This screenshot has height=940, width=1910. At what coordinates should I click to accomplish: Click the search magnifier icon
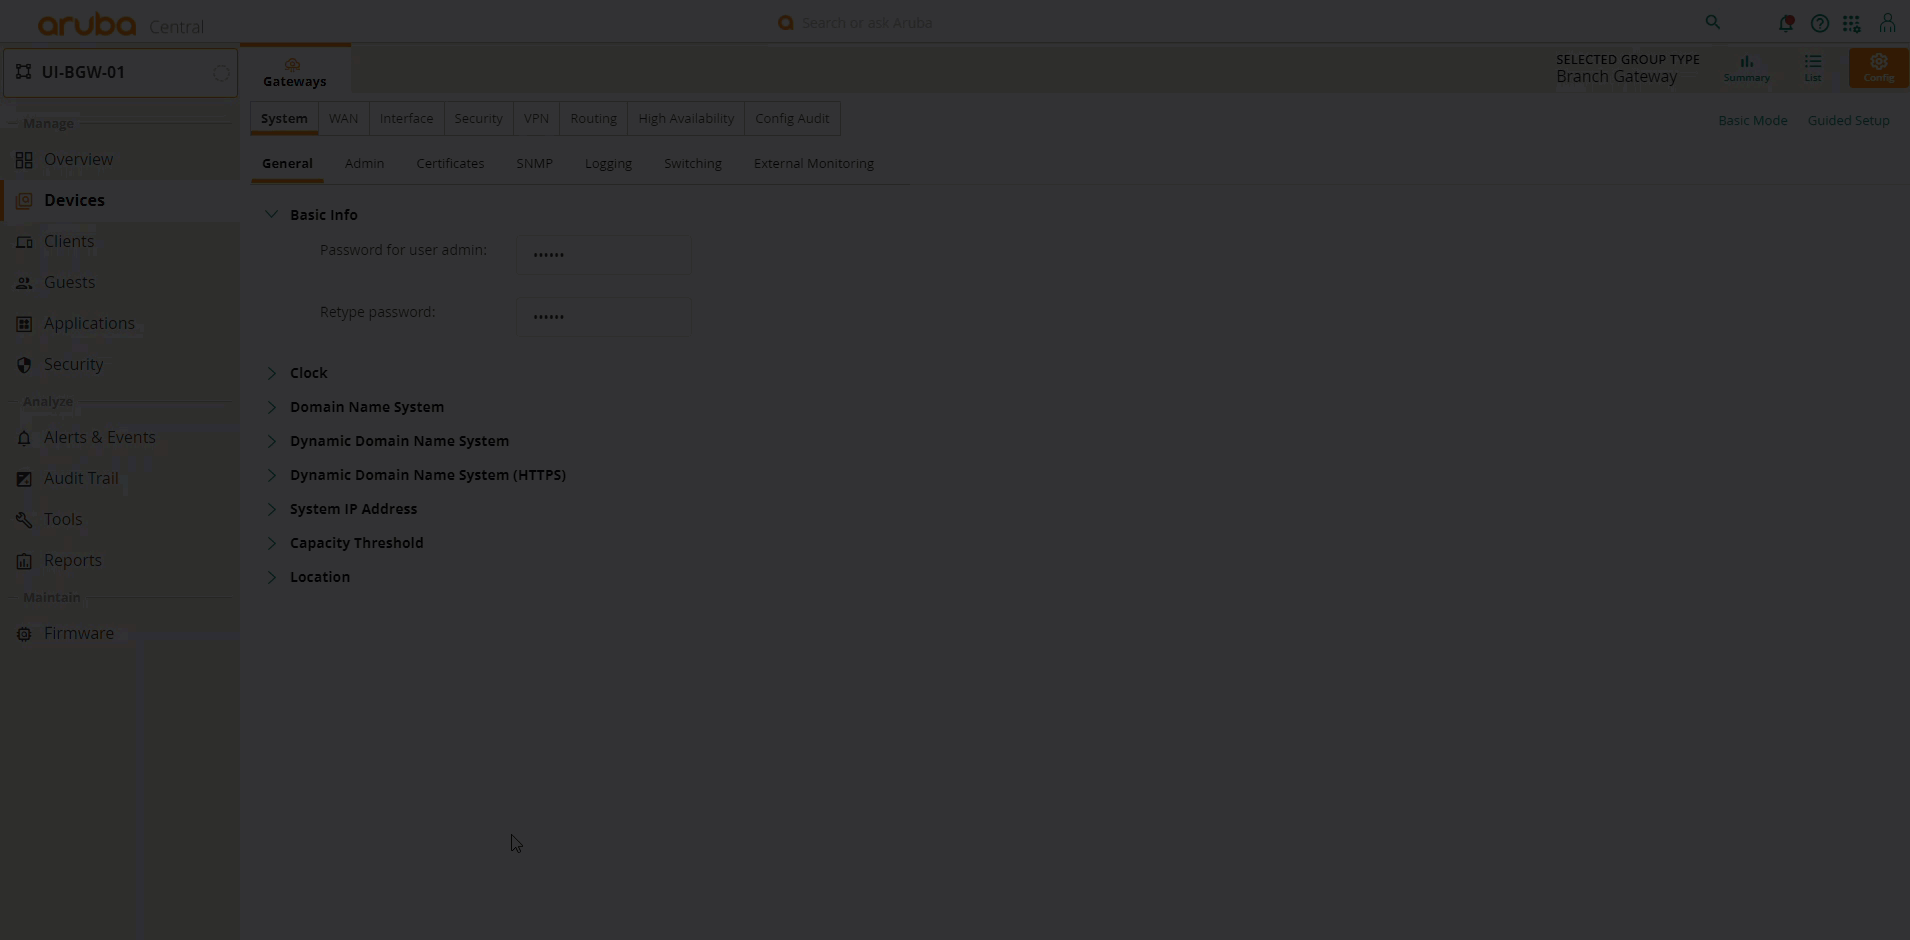coord(1713,22)
